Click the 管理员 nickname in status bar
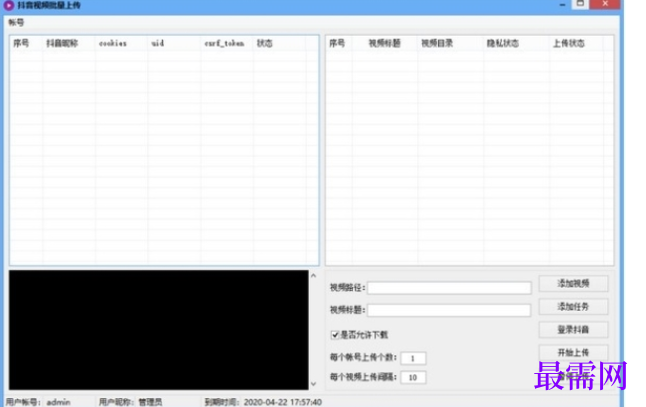This screenshot has width=646, height=407. point(150,402)
